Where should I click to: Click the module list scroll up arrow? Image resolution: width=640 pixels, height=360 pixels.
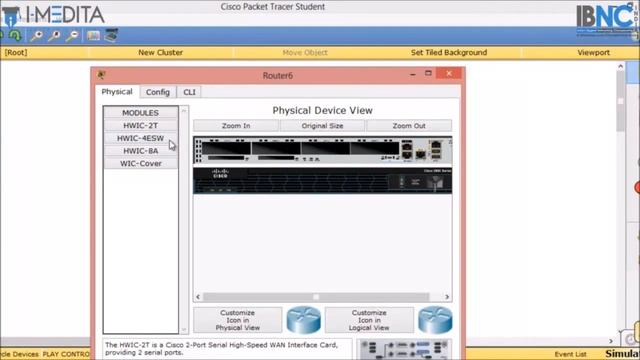[184, 110]
